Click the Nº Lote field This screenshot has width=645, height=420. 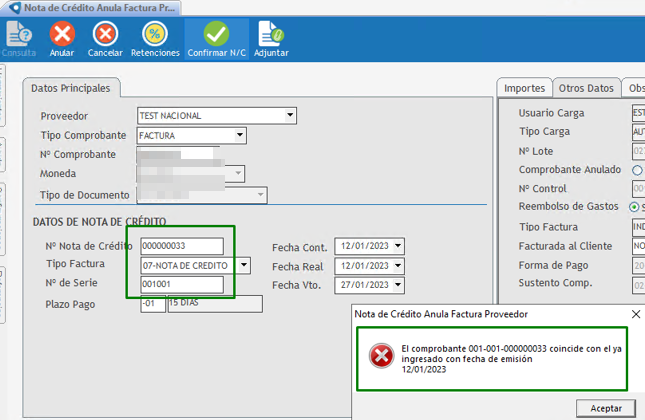638,151
